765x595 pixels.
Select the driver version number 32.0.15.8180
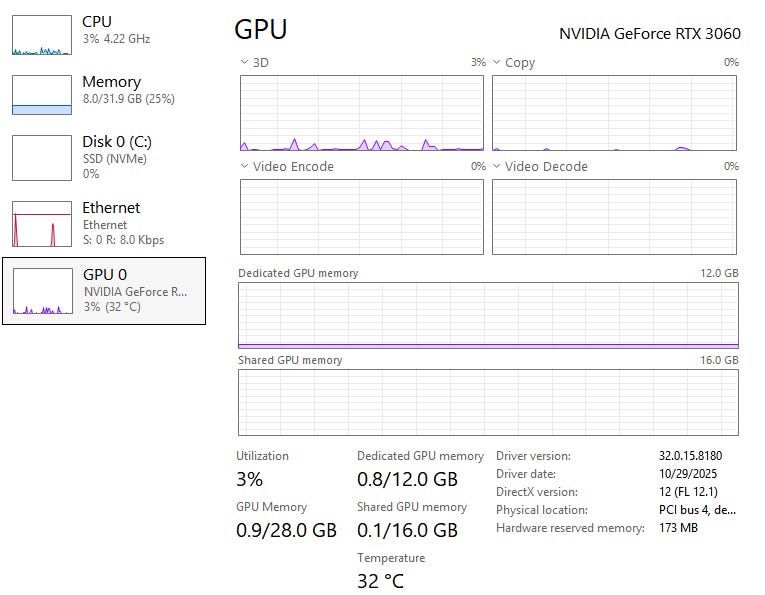pyautogui.click(x=690, y=456)
